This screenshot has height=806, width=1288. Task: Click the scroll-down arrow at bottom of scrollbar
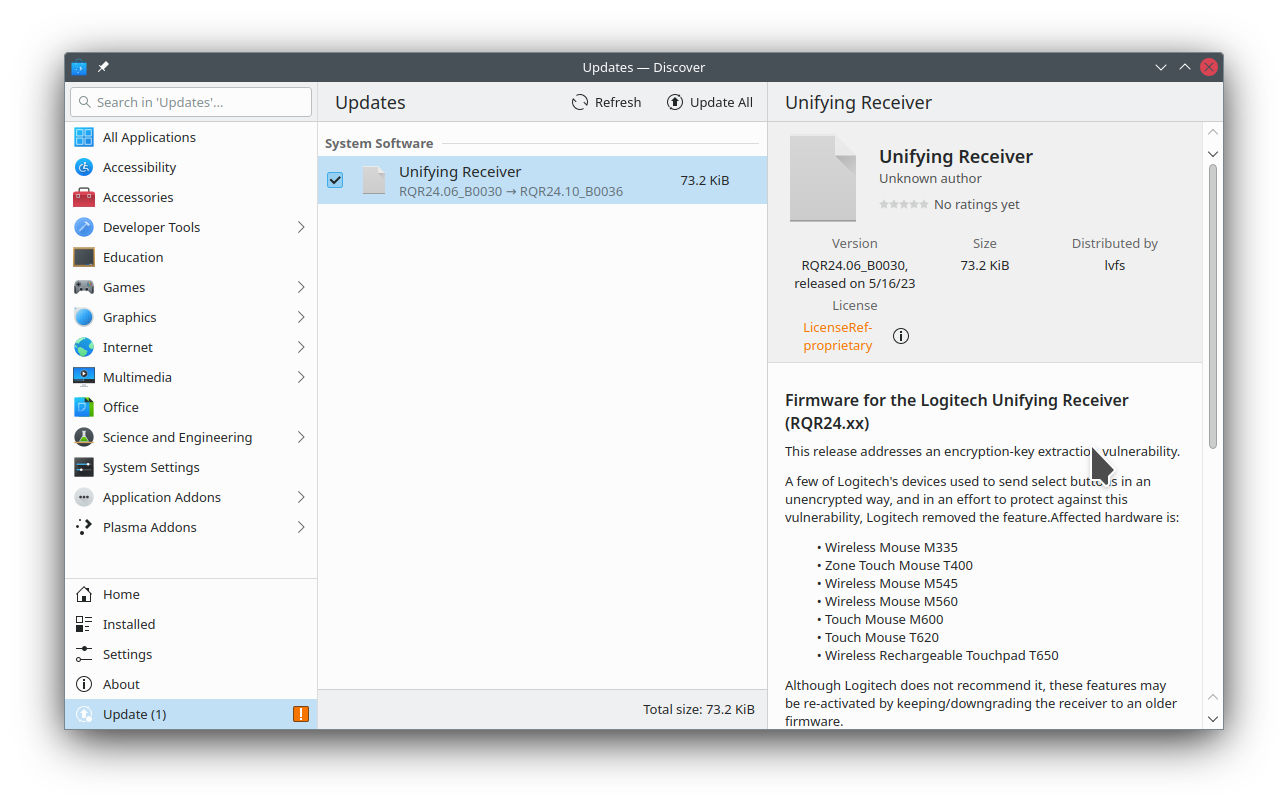(1213, 718)
